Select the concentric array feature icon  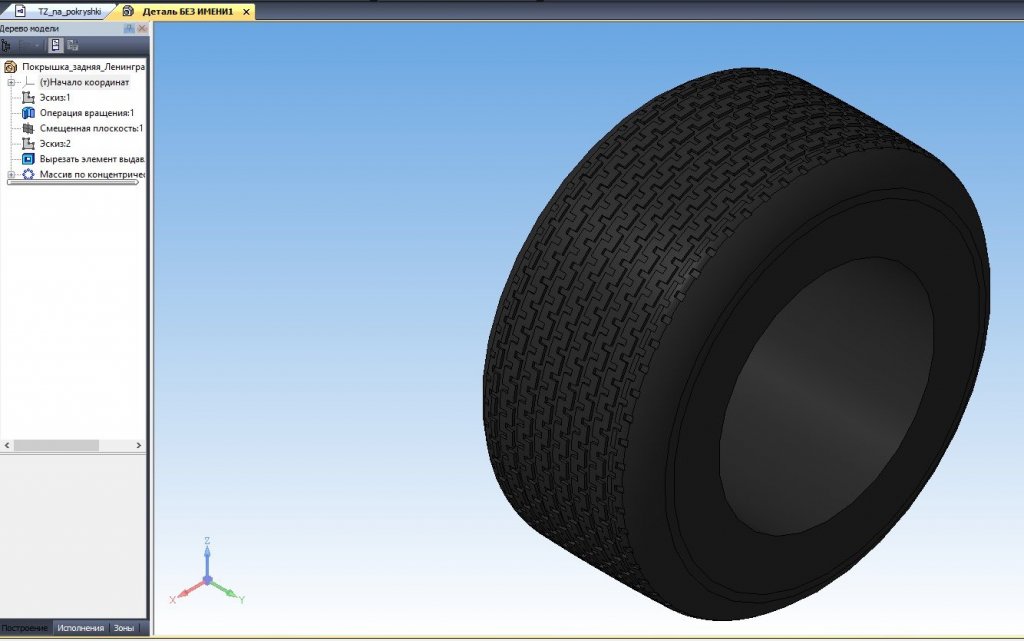(28, 175)
